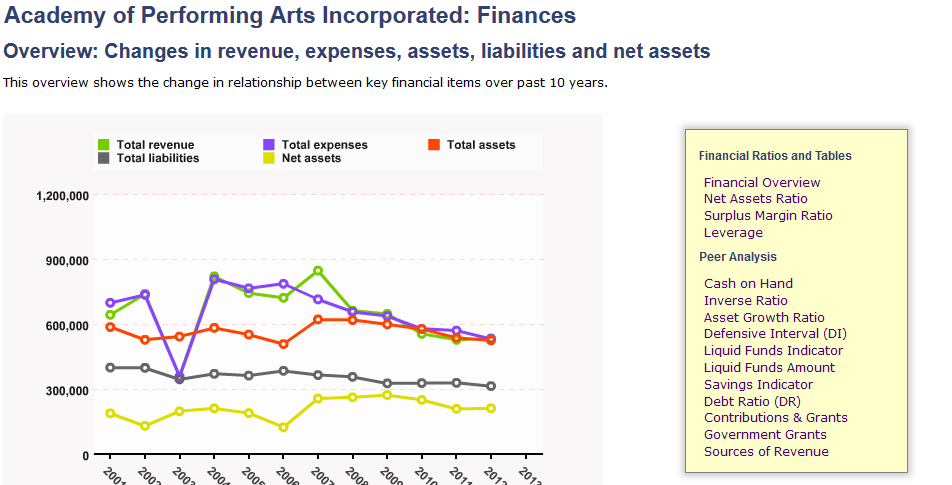Go to Sources of Revenue
The width and height of the screenshot is (952, 485).
click(766, 451)
